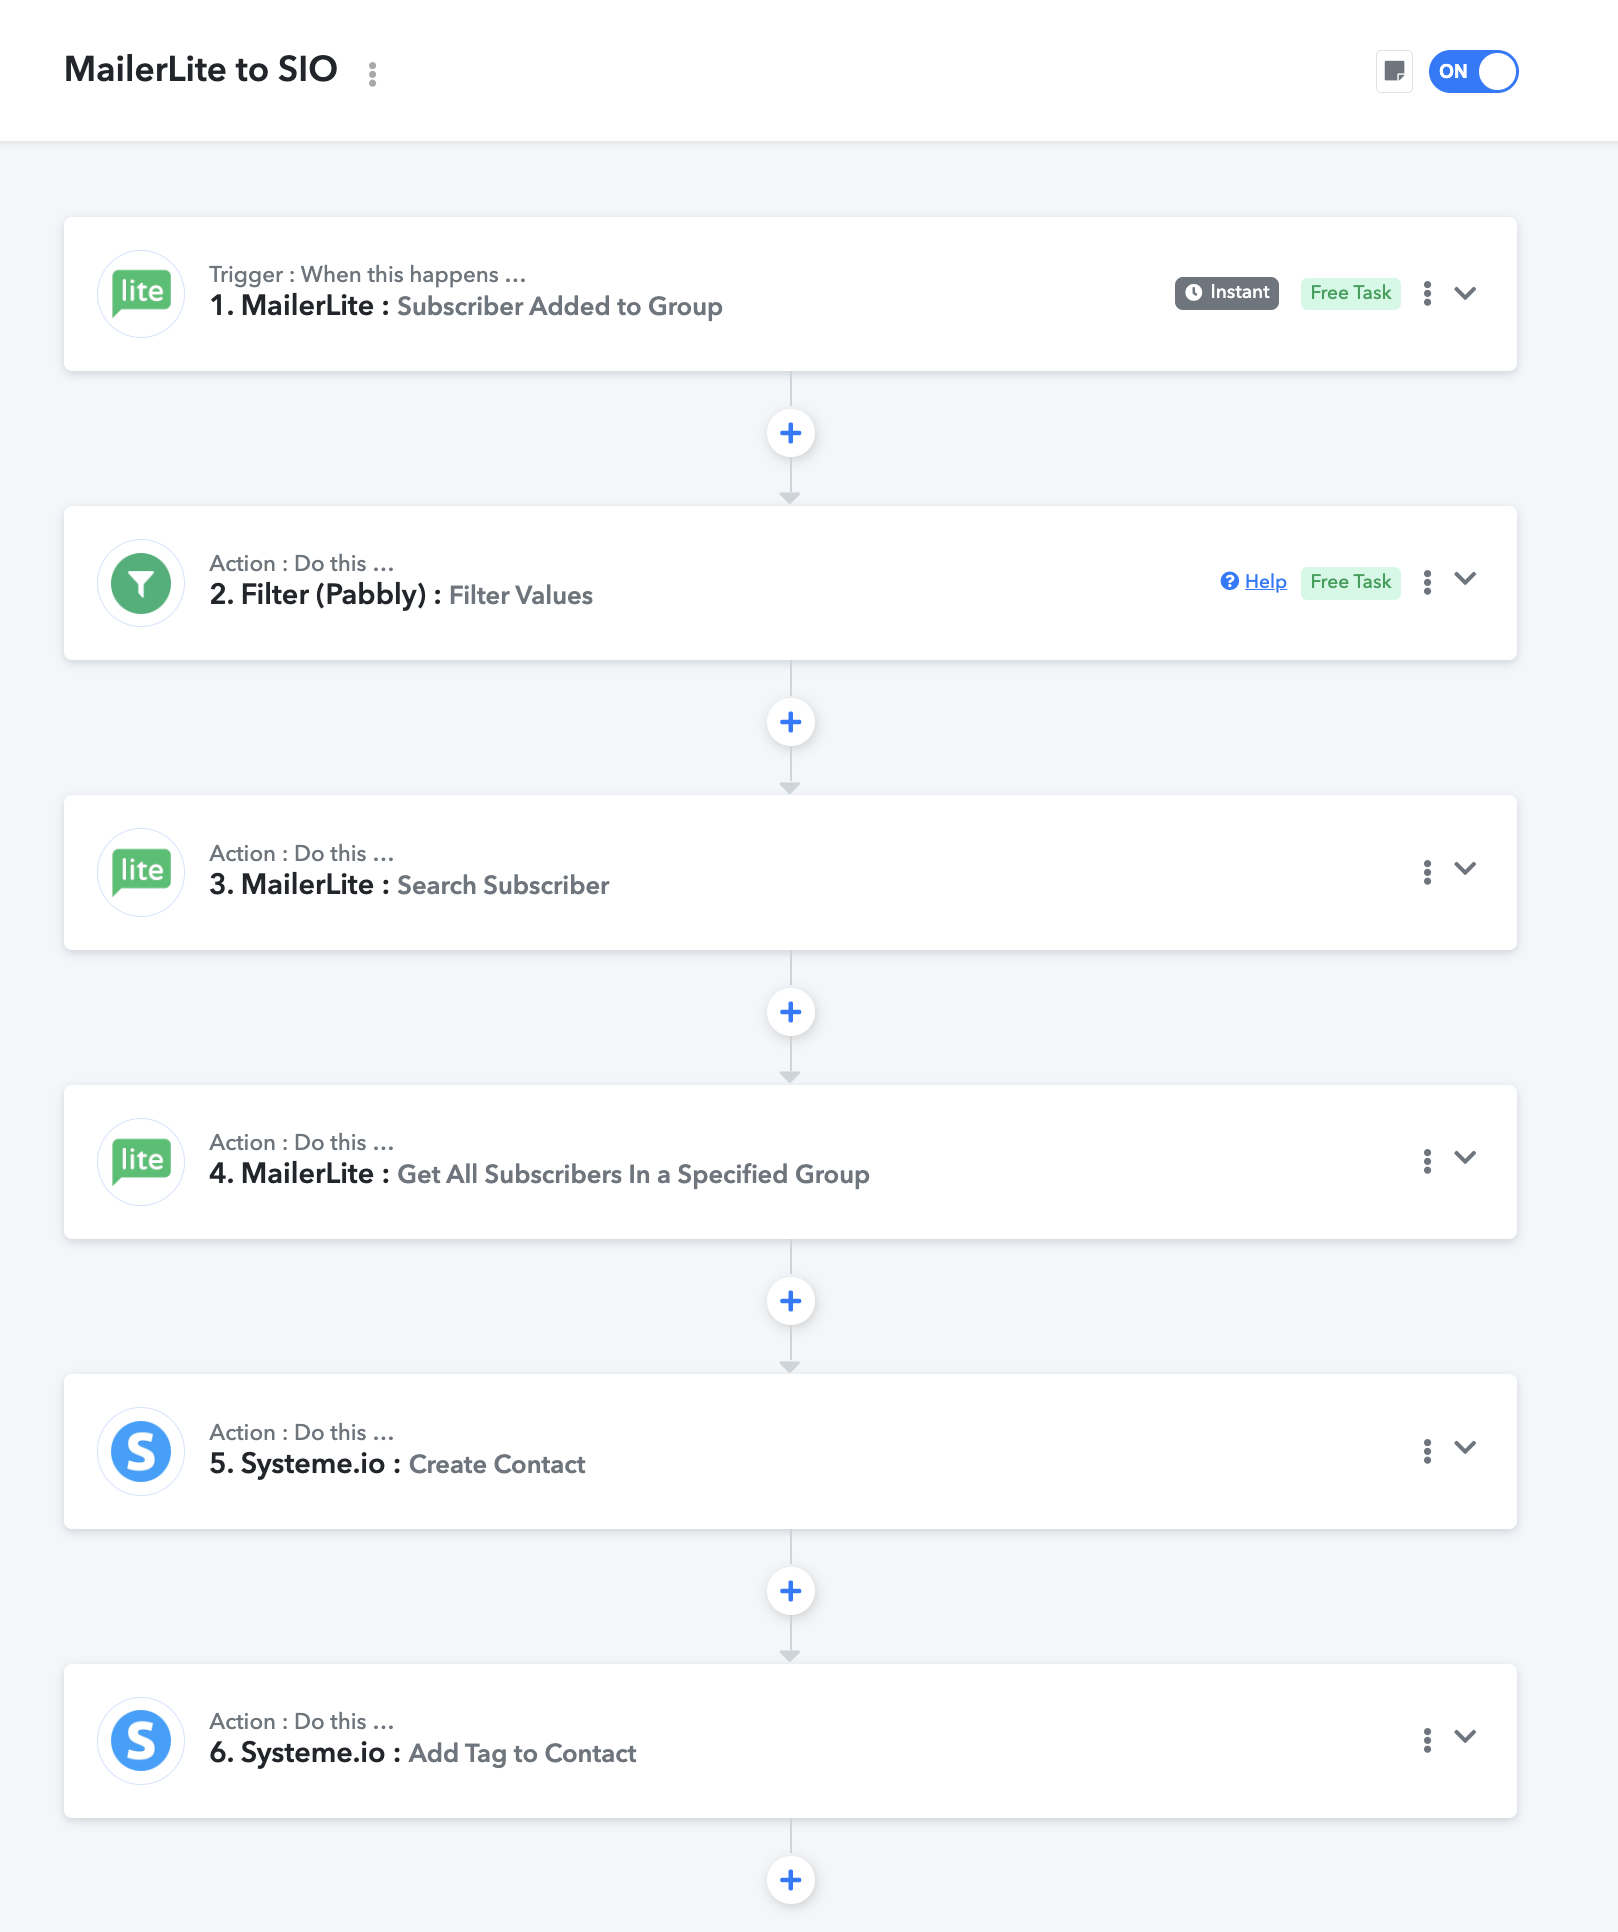Screen dimensions: 1618x1932
Task: Click the '3. MailerLite : Search Subscriber' heading
Action: pyautogui.click(x=409, y=885)
